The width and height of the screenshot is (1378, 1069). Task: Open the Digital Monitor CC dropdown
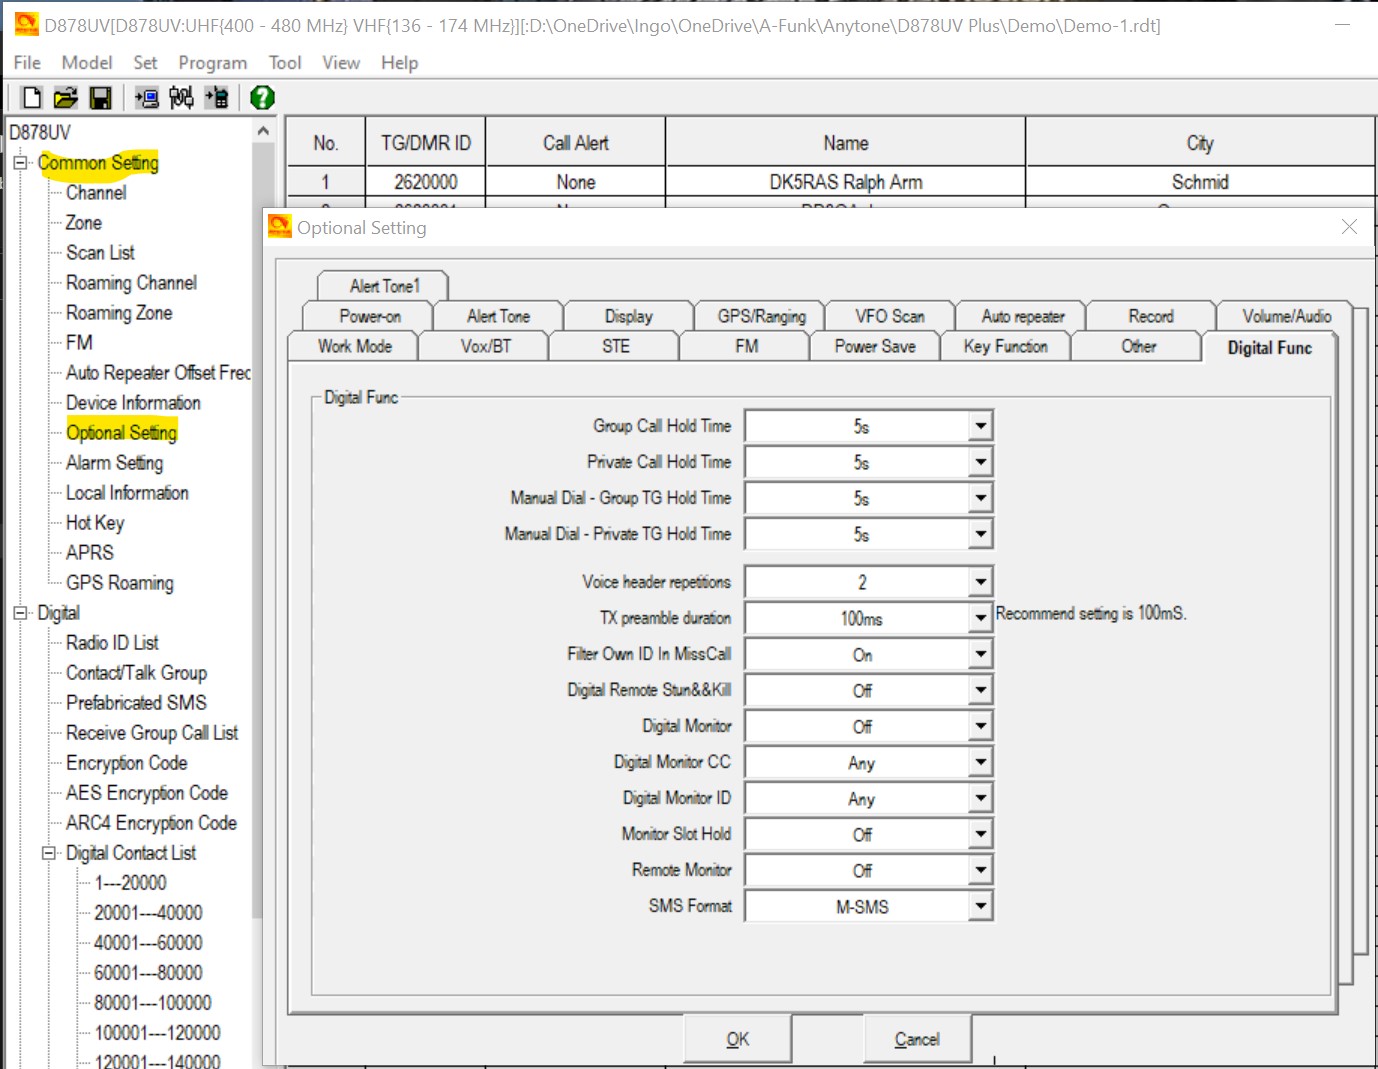981,762
